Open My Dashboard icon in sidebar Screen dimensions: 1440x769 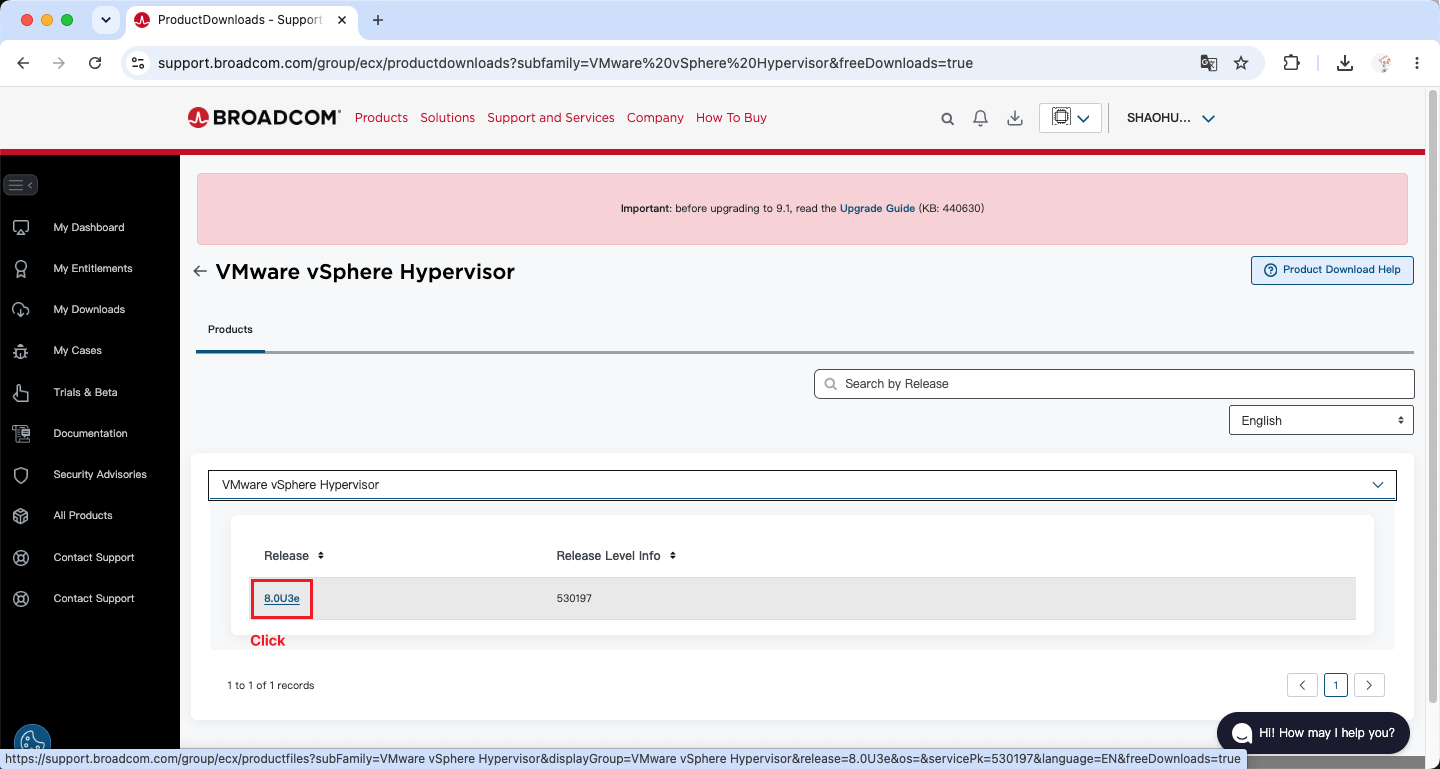[20, 228]
